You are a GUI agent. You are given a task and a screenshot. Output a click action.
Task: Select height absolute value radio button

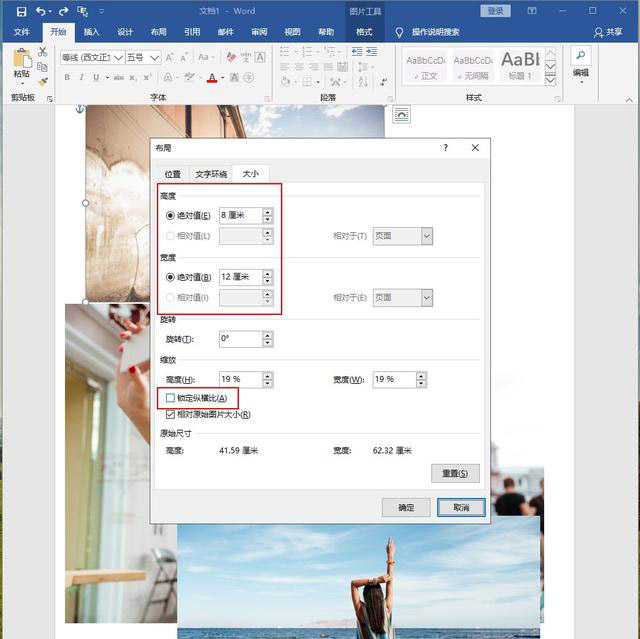pyautogui.click(x=170, y=215)
